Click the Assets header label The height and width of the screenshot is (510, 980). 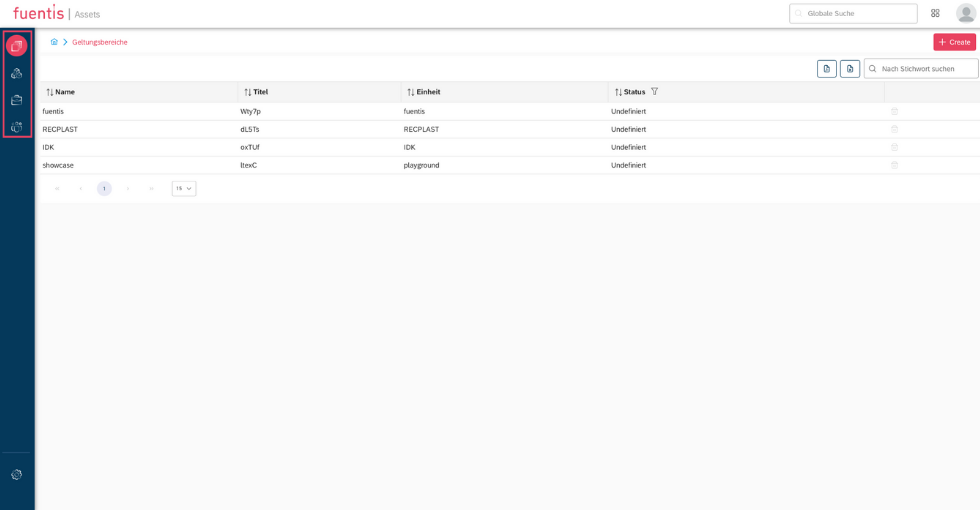click(x=87, y=14)
